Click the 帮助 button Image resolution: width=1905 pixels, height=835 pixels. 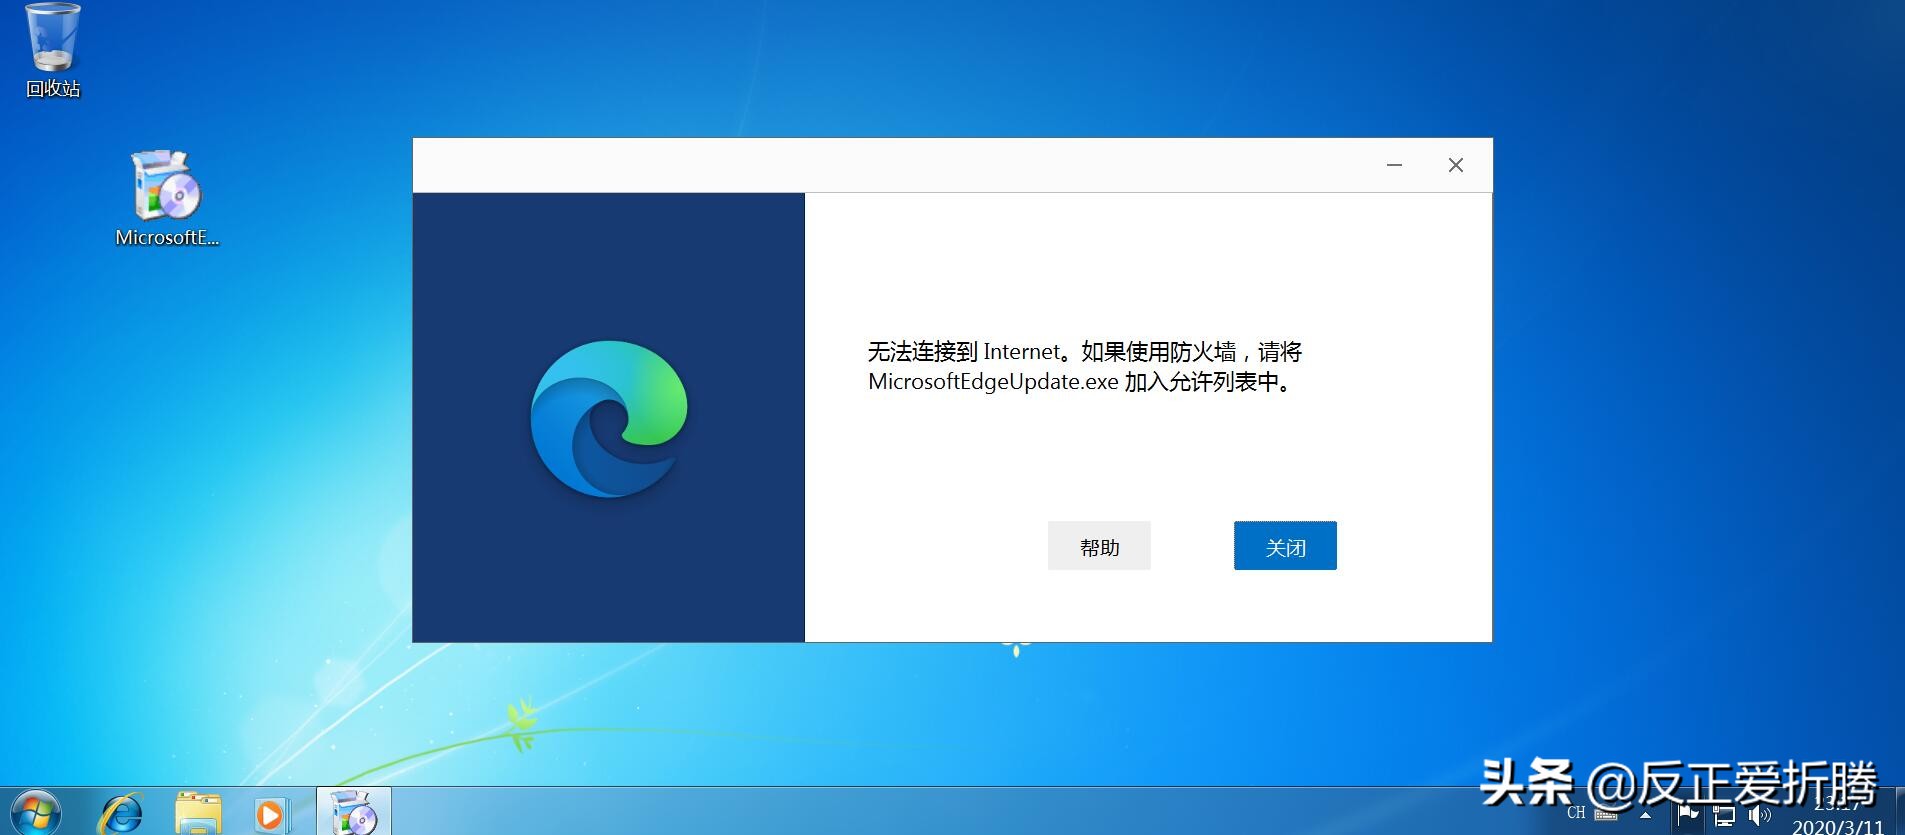pyautogui.click(x=1099, y=546)
